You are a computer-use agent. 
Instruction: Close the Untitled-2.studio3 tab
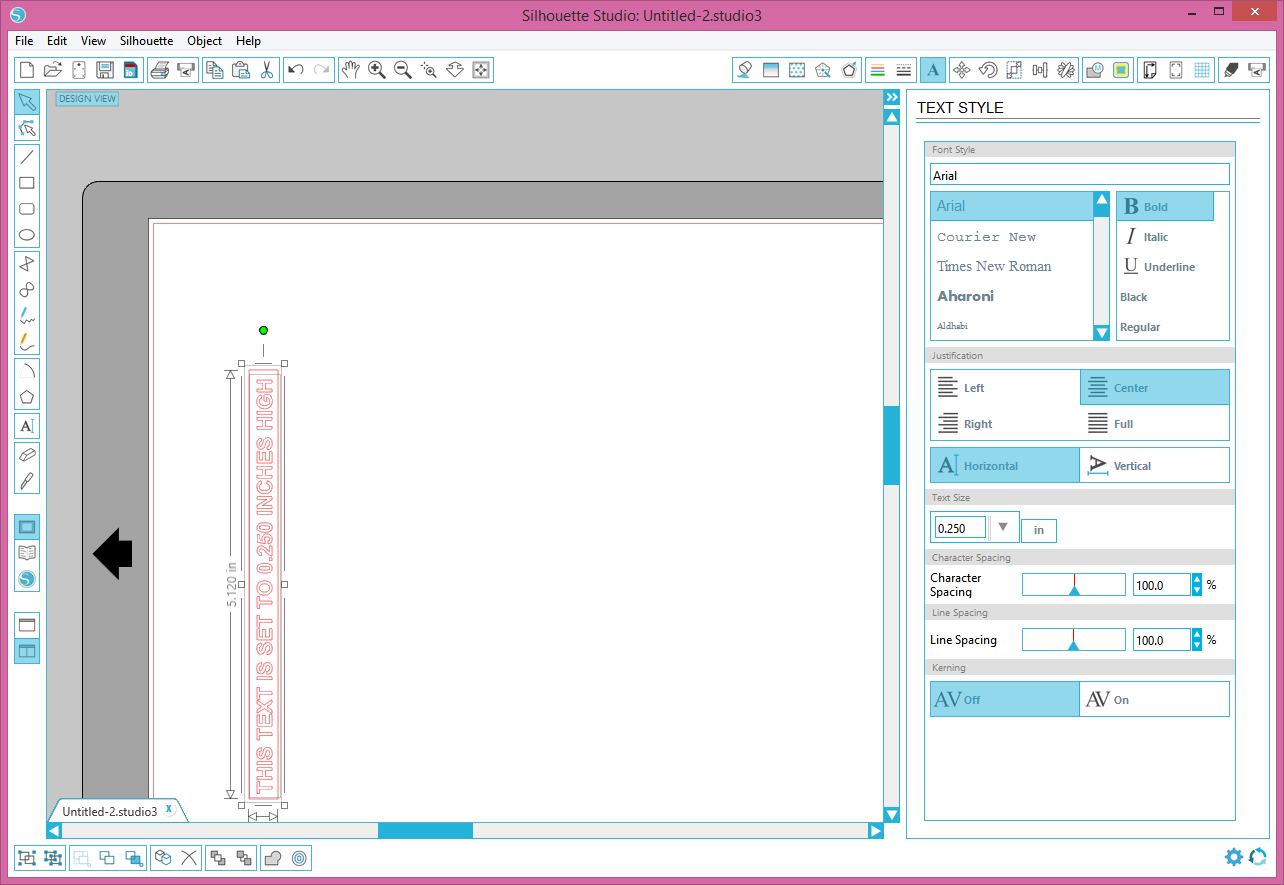pyautogui.click(x=170, y=809)
